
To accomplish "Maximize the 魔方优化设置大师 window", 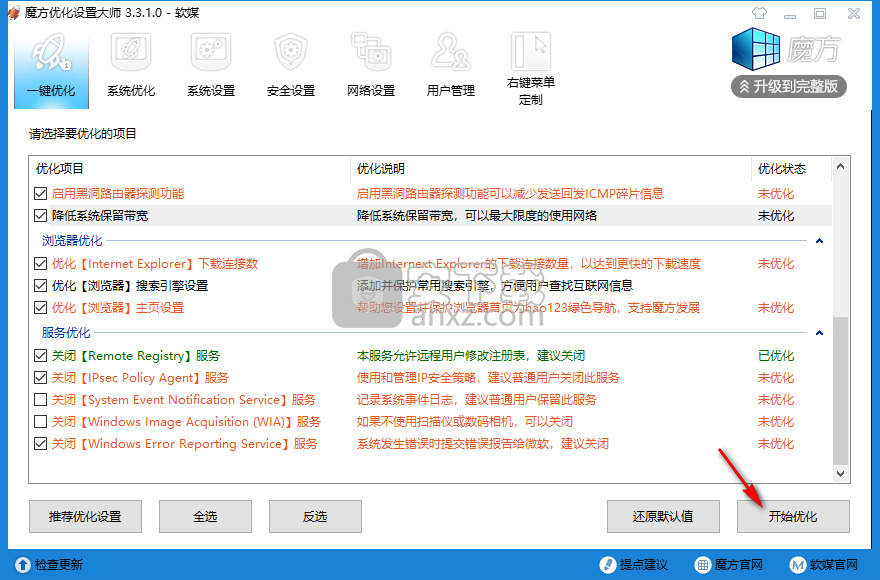I will [x=820, y=13].
